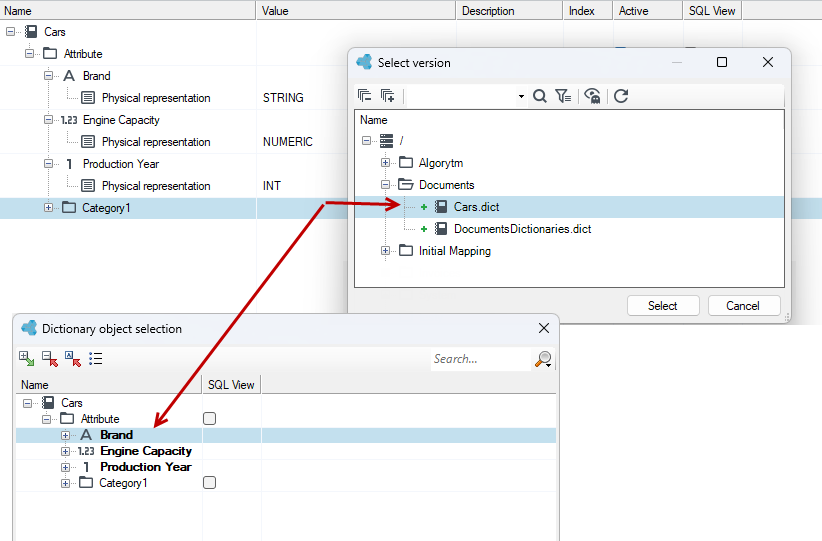The width and height of the screenshot is (822, 541).
Task: Click the Cars.dict file icon
Action: 441,207
